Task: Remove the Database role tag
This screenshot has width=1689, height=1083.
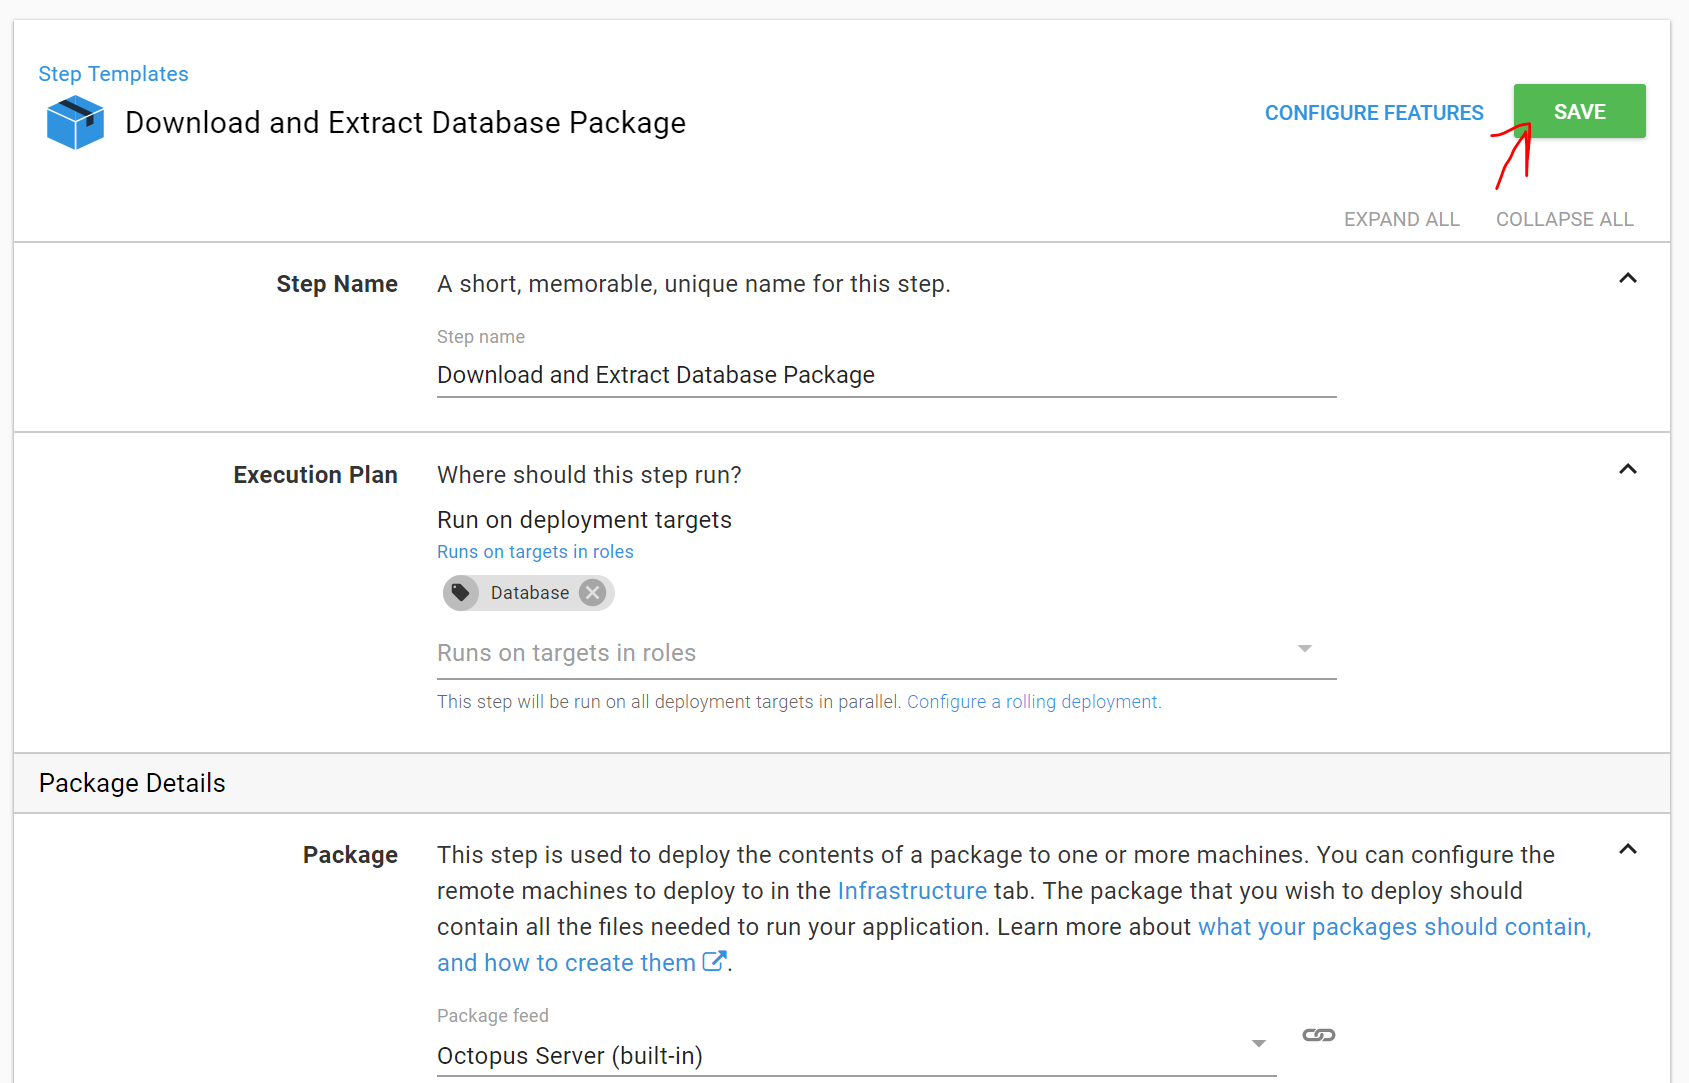Action: (593, 593)
